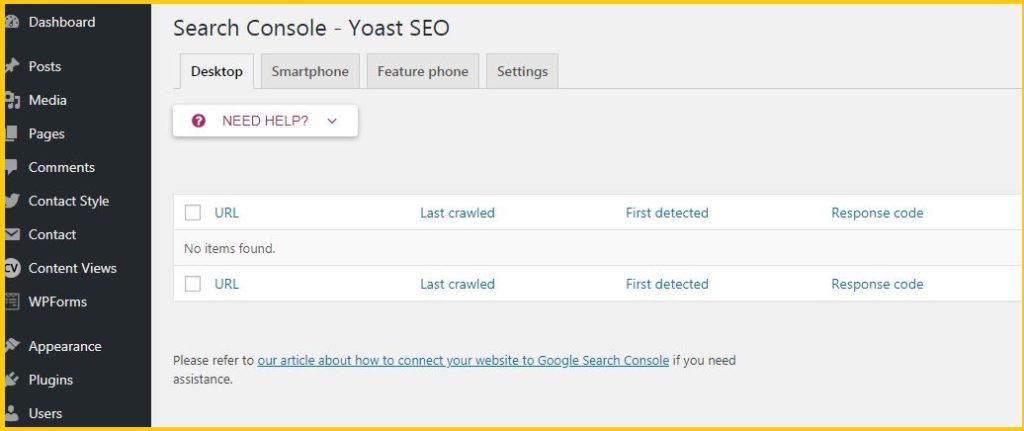Image resolution: width=1024 pixels, height=431 pixels.
Task: Click Response code in footer row
Action: [877, 284]
